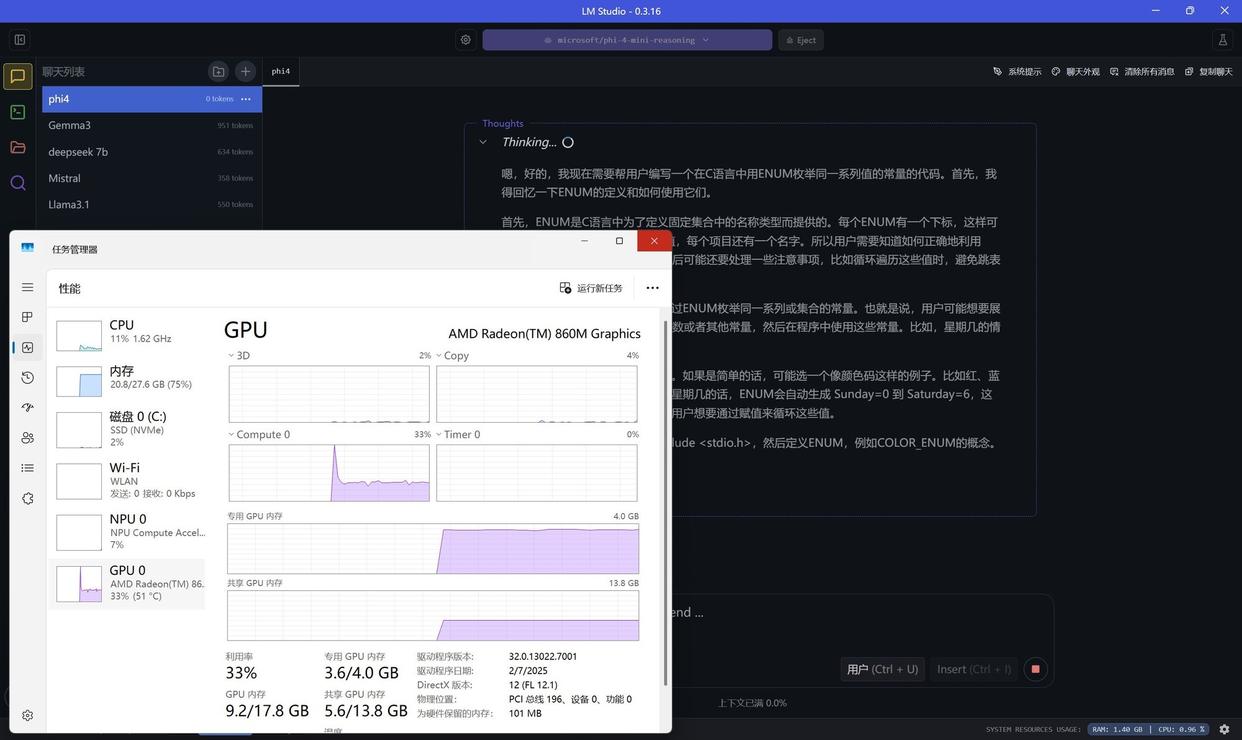Start a new chat with the plus icon
The height and width of the screenshot is (740, 1242).
coord(245,72)
